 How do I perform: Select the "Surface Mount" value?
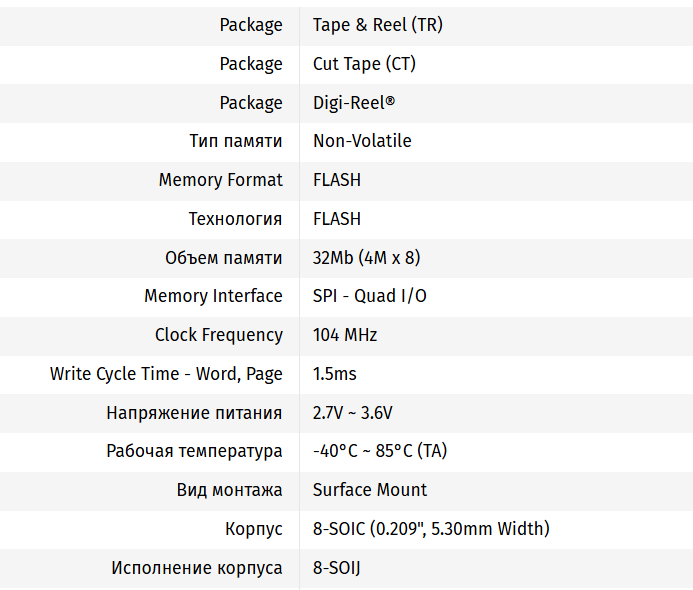point(370,490)
